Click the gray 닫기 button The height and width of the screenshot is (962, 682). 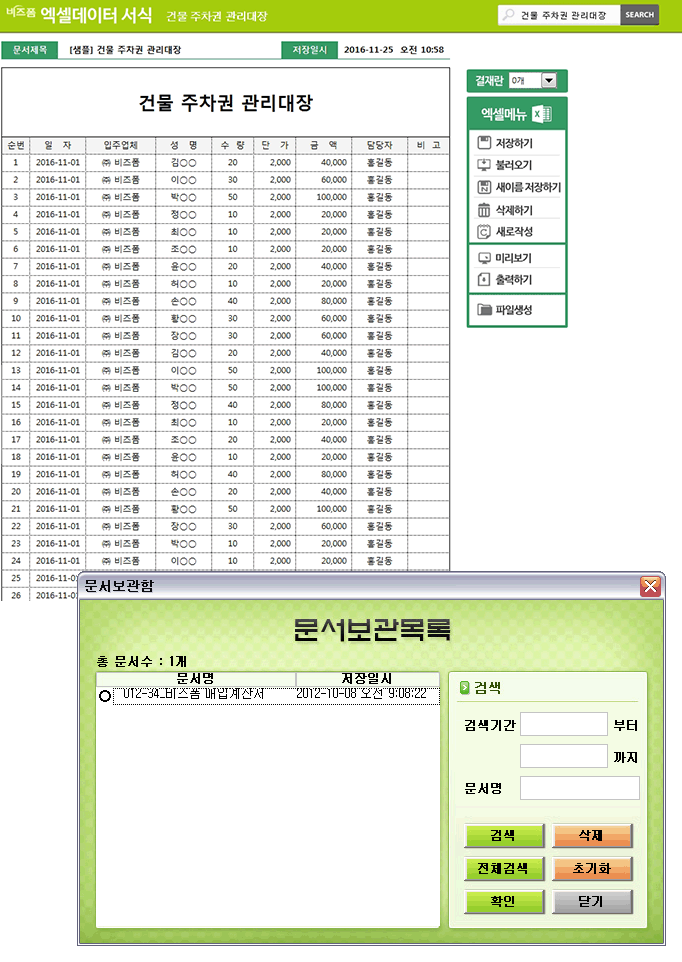tap(592, 902)
